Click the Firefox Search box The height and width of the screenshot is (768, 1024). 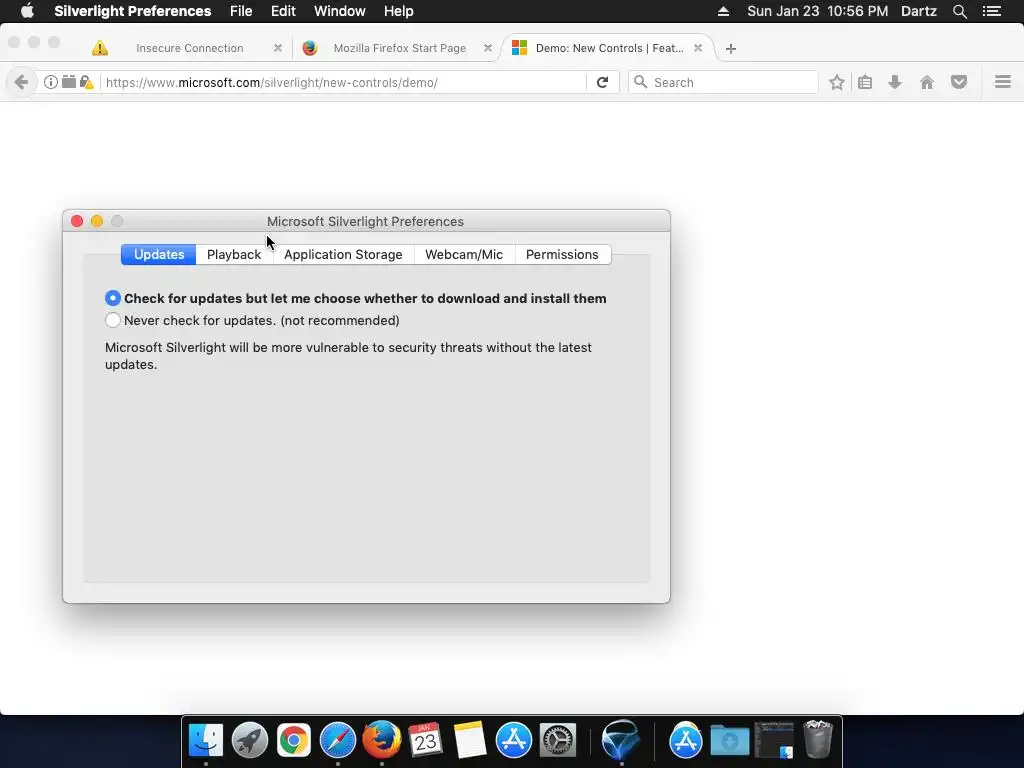(x=724, y=82)
